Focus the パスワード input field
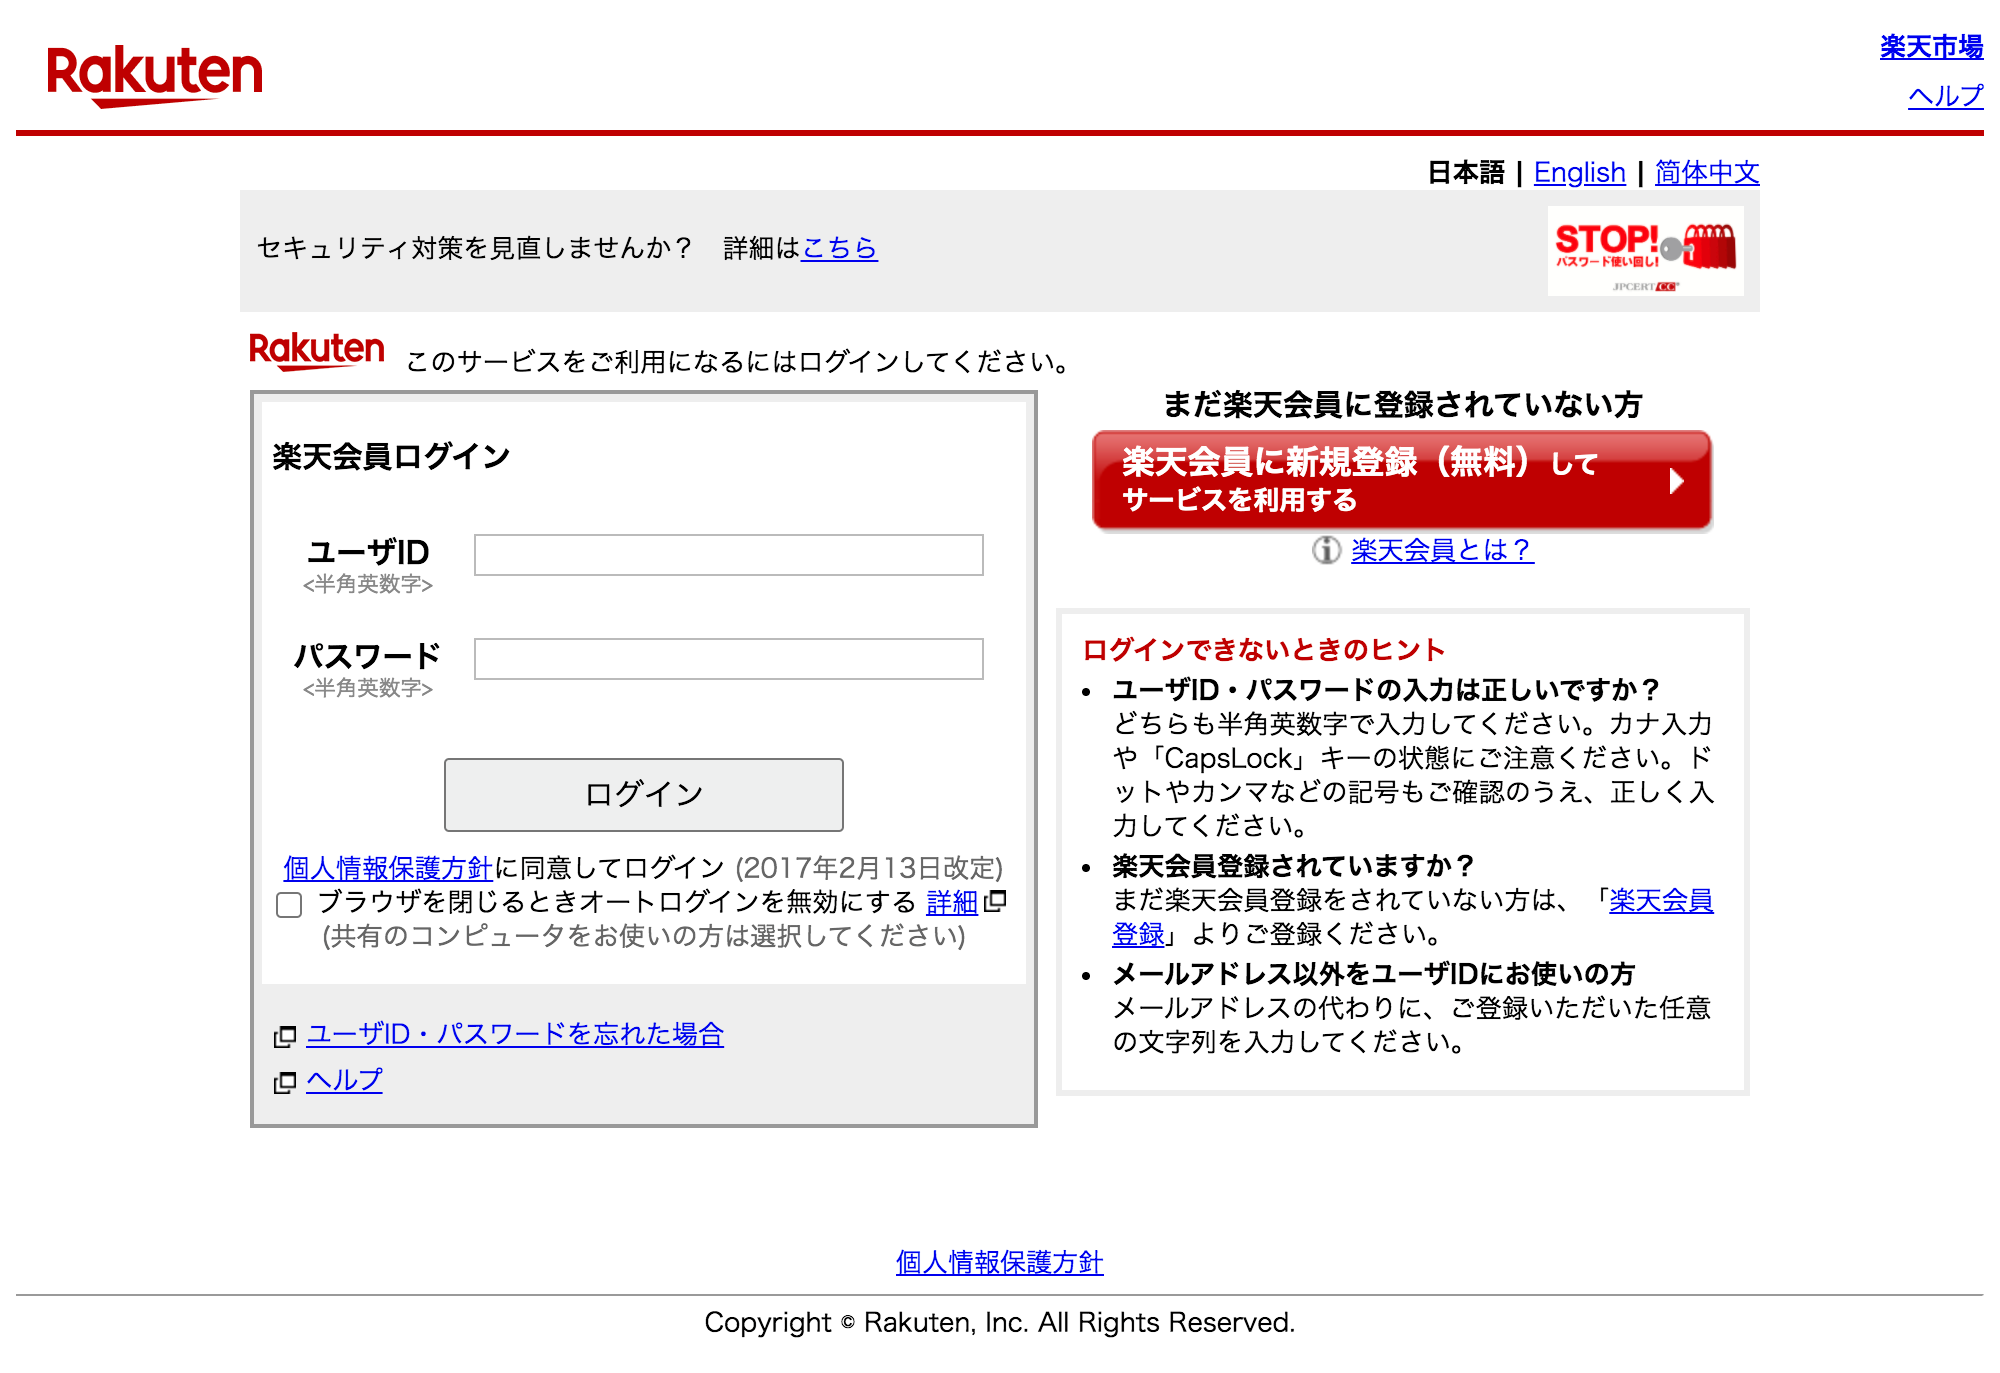 point(728,659)
